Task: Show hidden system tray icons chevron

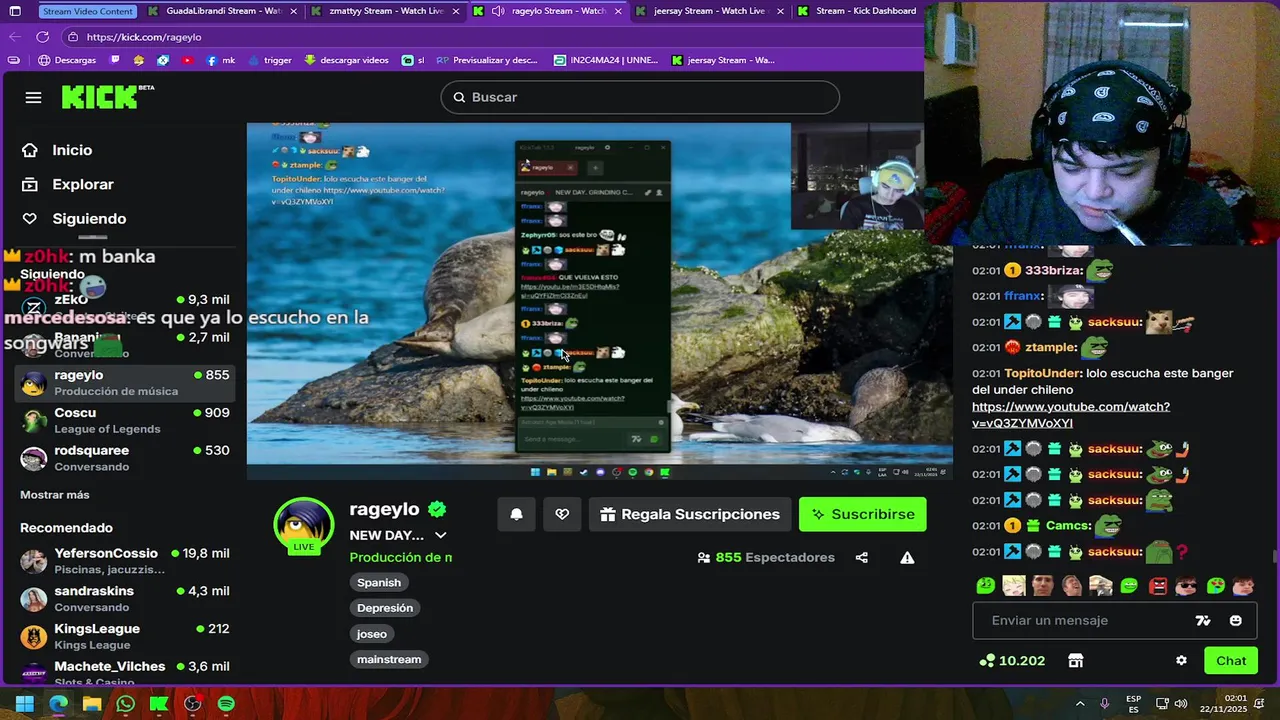Action: coord(1079,704)
